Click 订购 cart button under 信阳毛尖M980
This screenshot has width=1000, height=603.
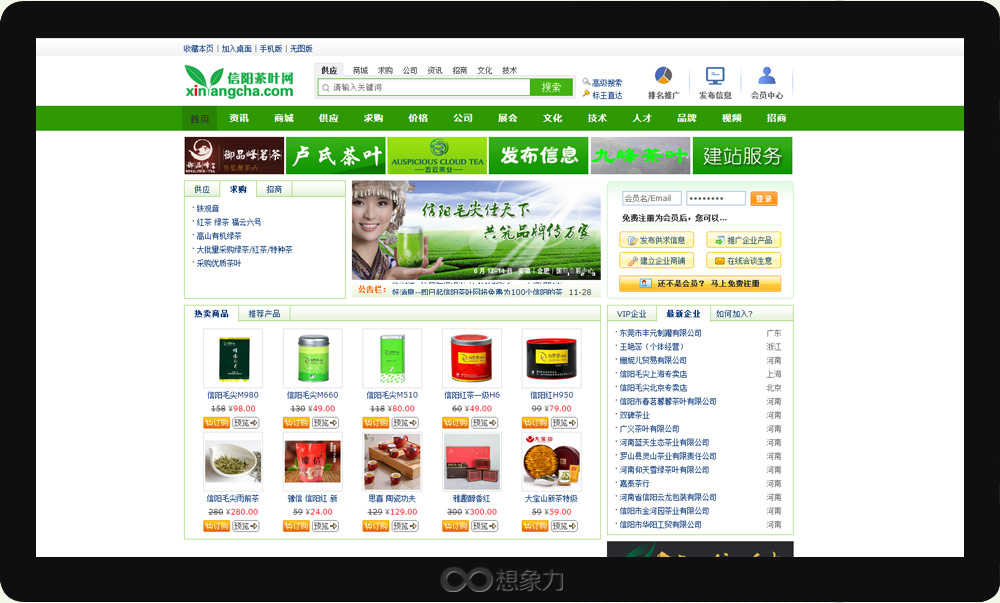(x=216, y=423)
